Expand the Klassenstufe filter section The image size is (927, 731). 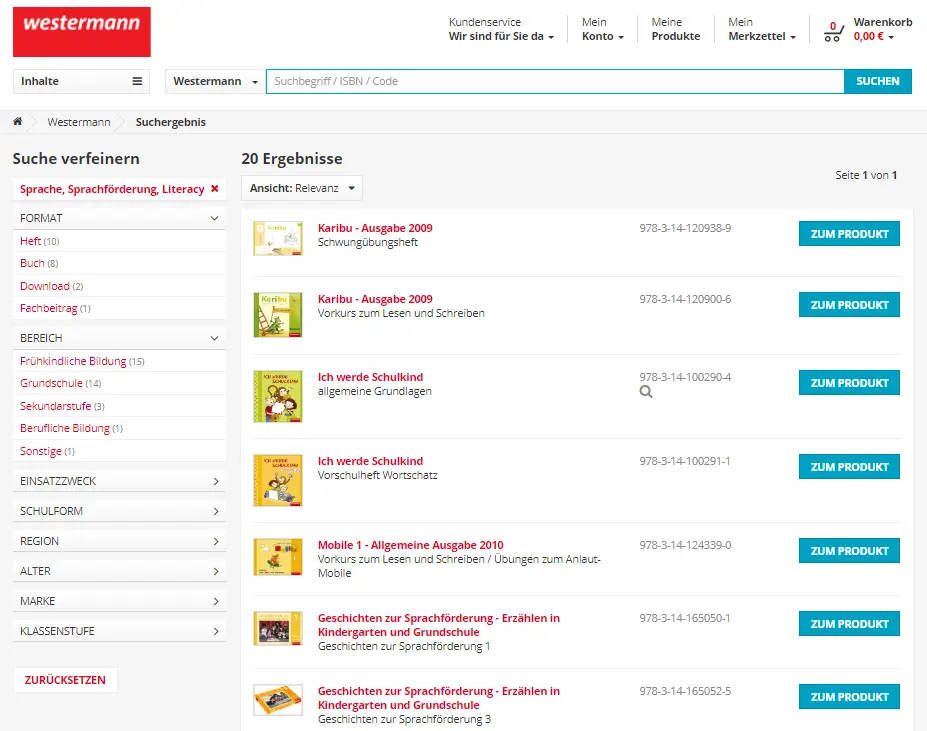119,631
